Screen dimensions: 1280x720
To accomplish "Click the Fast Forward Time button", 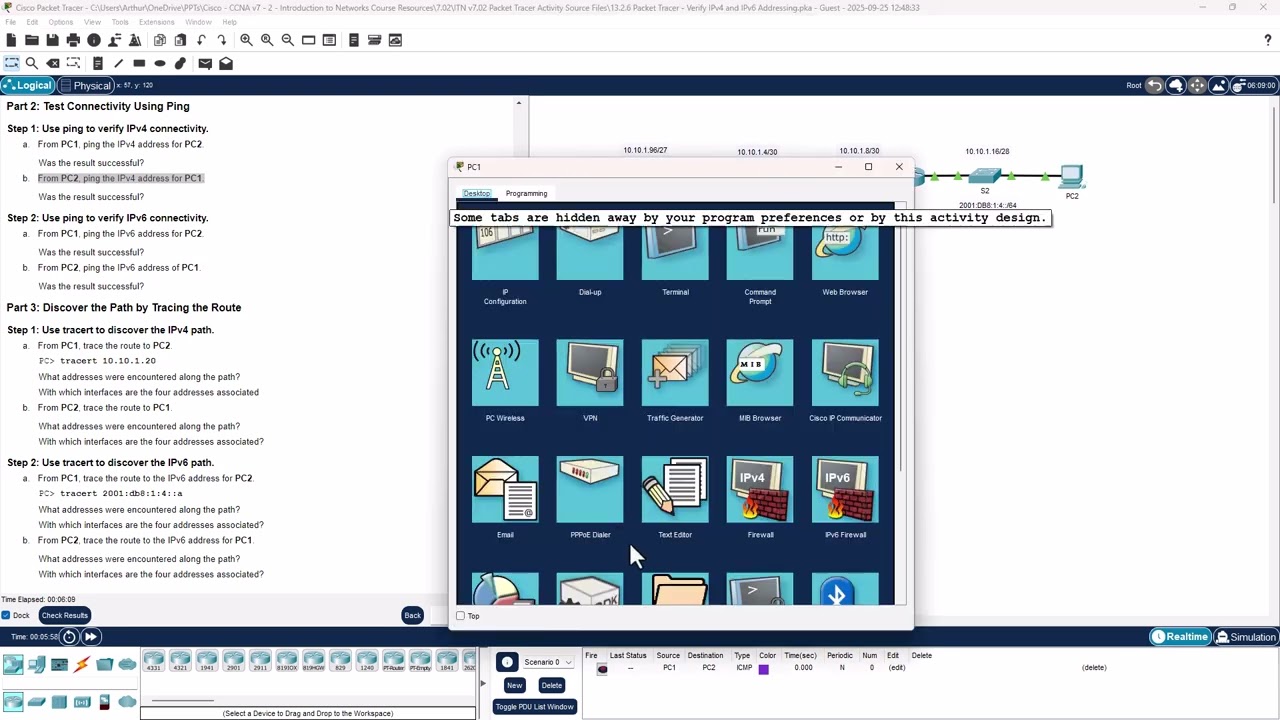I will tap(90, 637).
